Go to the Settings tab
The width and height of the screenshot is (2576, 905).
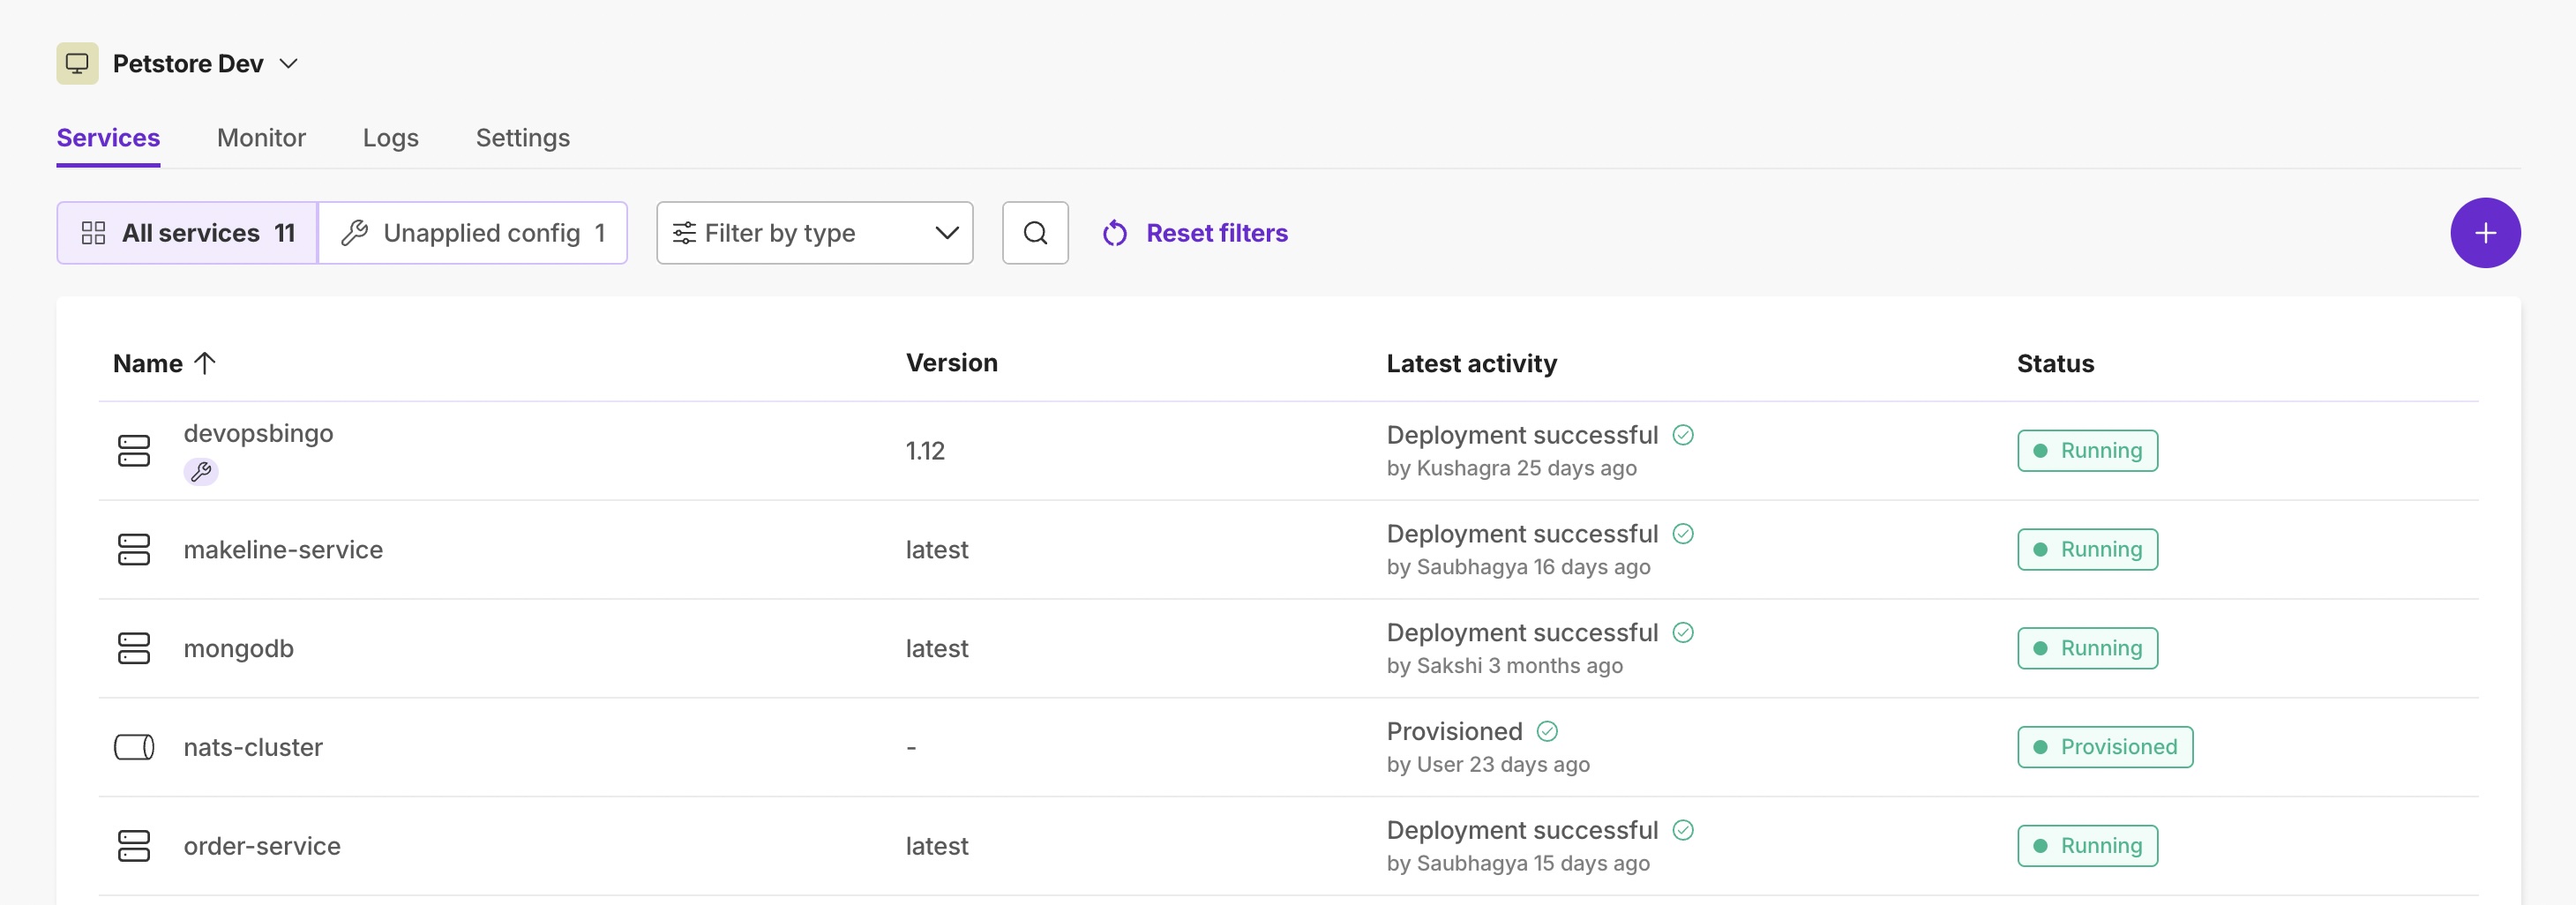pos(523,137)
